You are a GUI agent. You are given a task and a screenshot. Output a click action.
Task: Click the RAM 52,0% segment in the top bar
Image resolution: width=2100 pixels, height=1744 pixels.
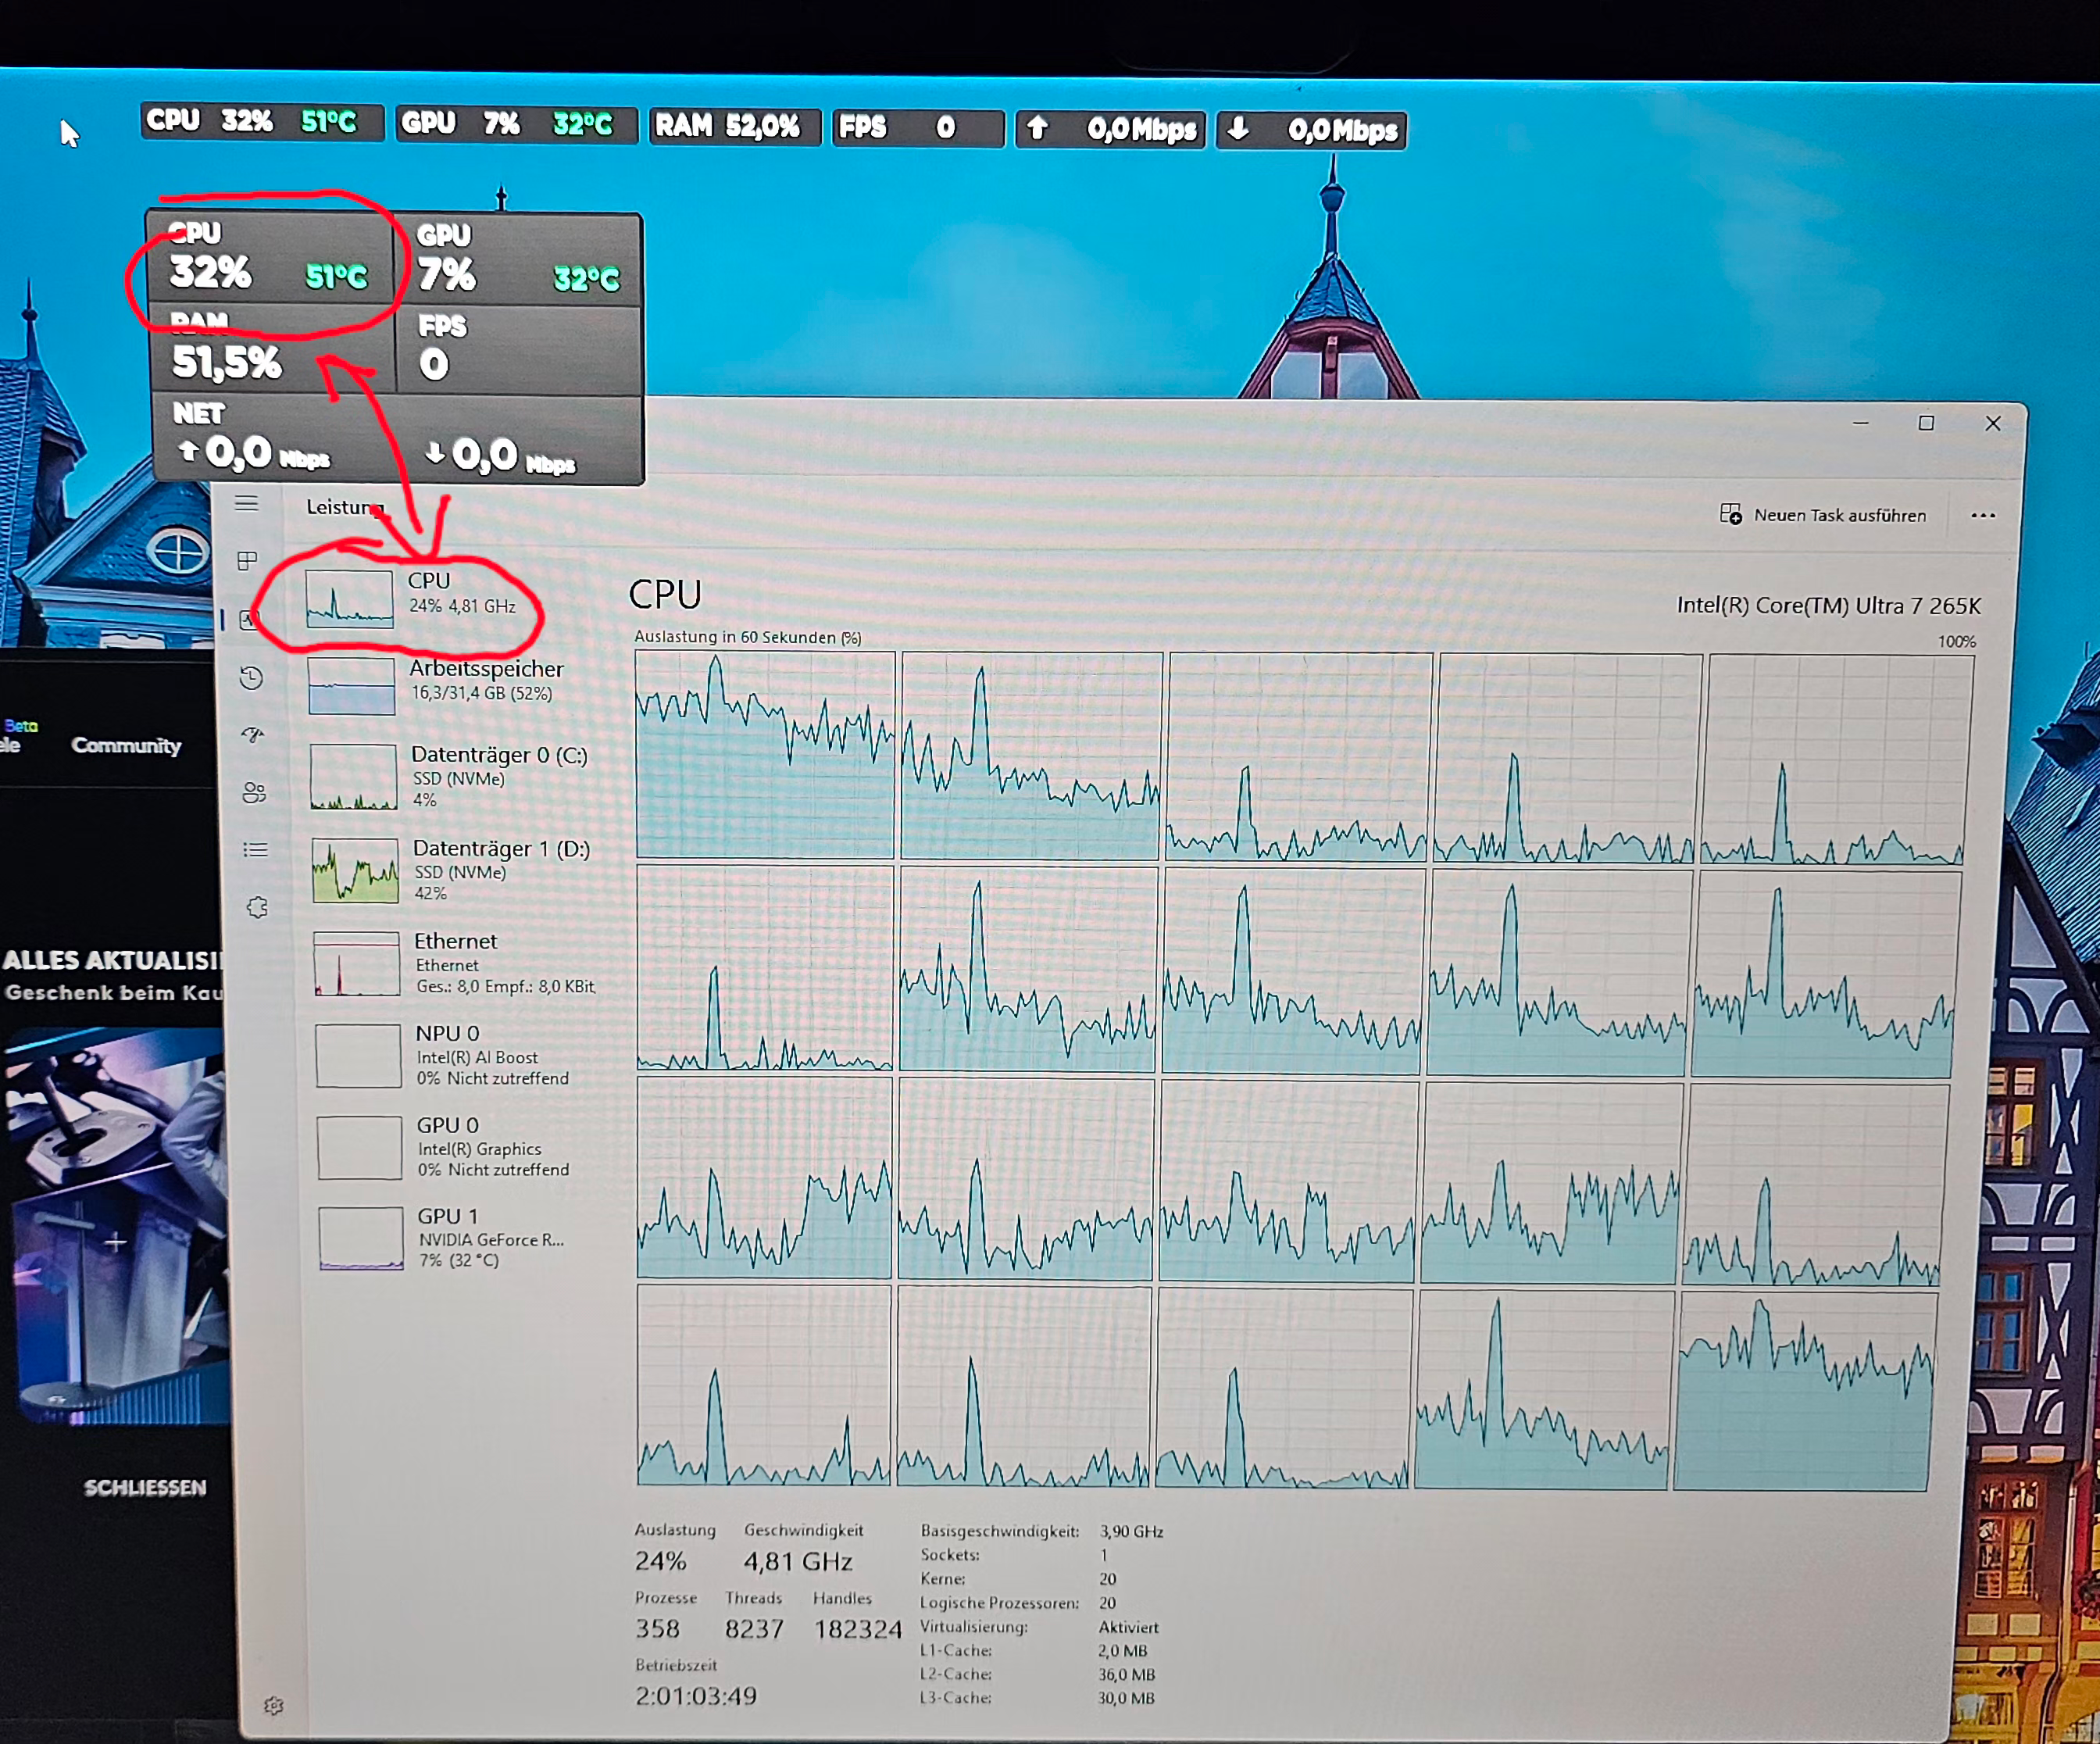pyautogui.click(x=735, y=127)
